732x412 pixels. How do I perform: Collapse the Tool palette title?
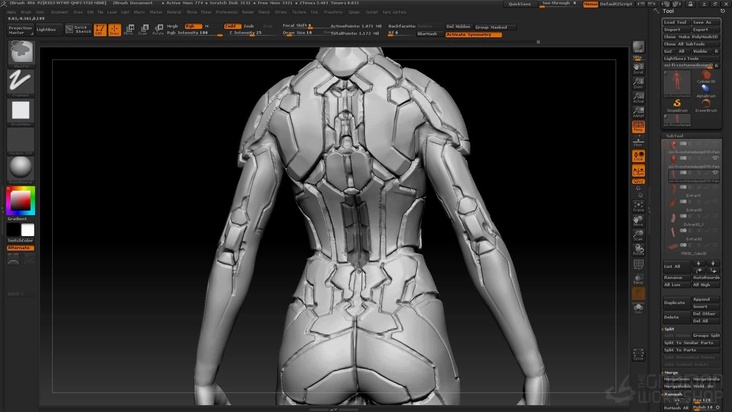click(668, 11)
